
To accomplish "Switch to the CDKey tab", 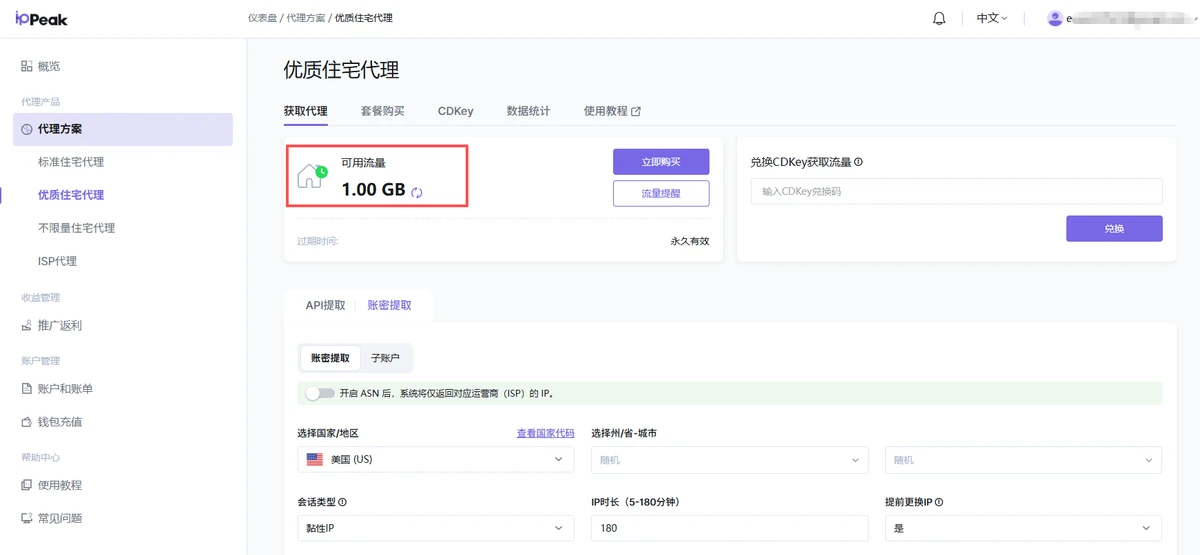I will pyautogui.click(x=455, y=111).
